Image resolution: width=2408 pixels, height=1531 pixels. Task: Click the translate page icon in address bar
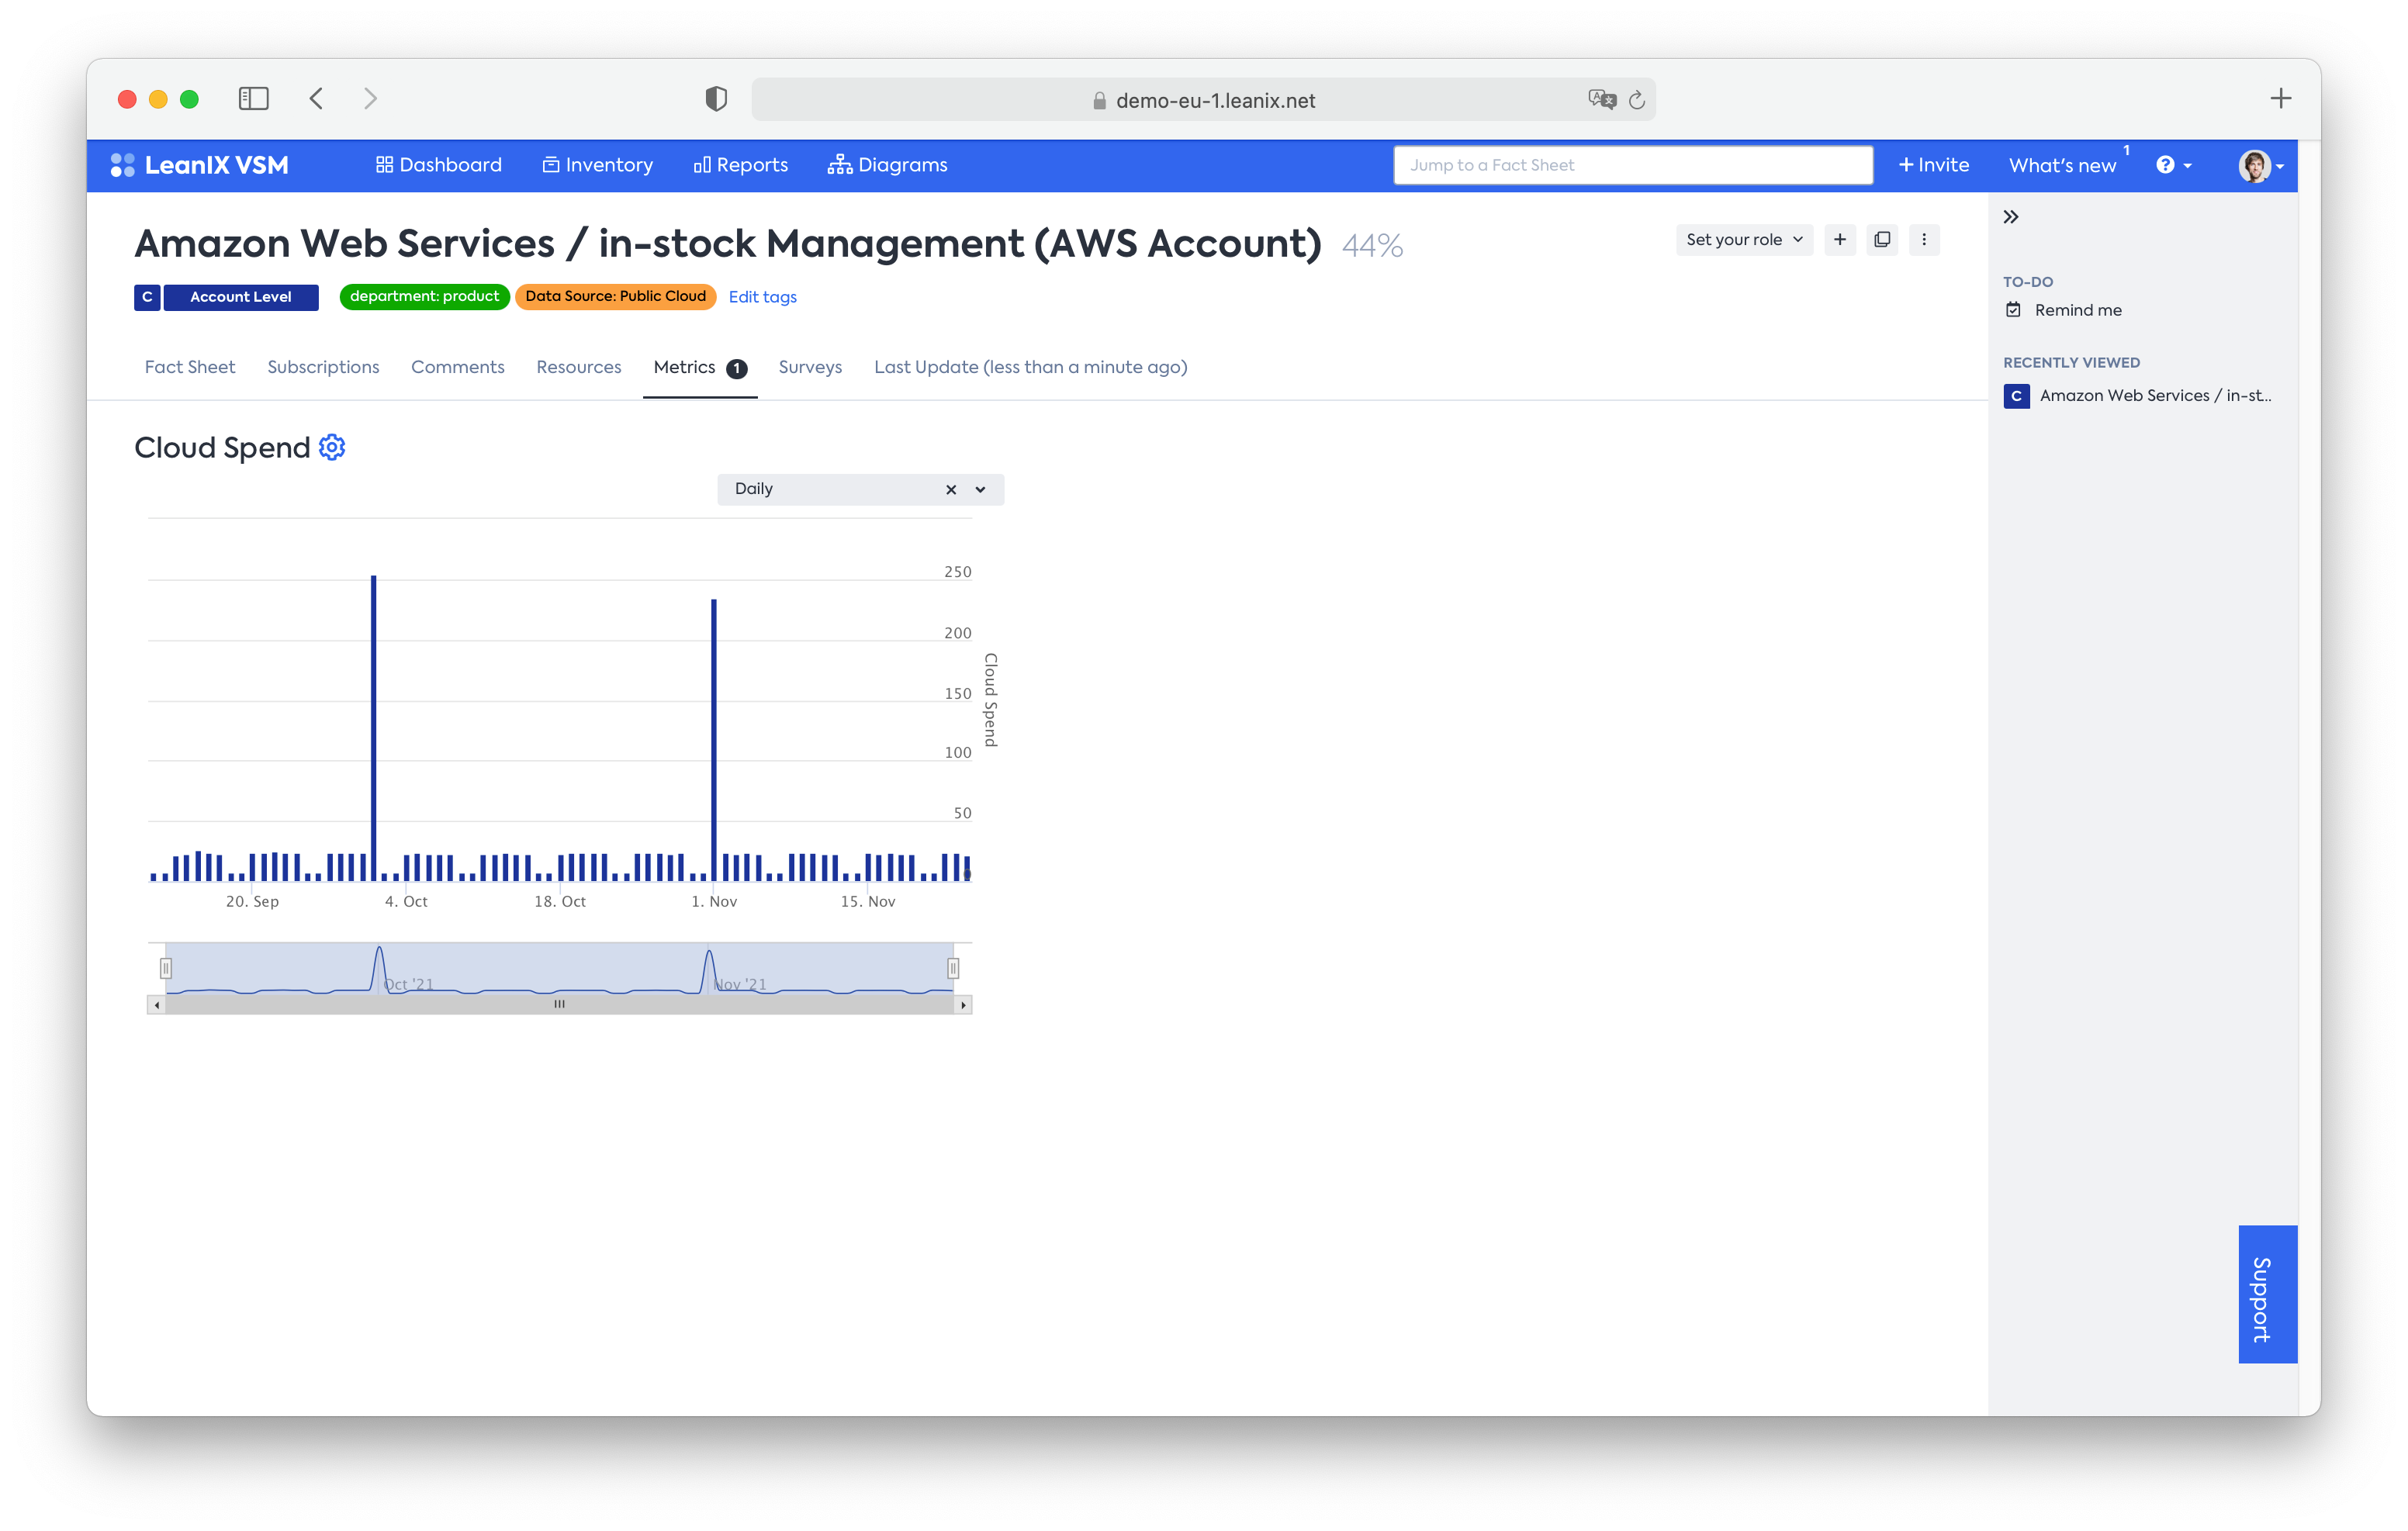pyautogui.click(x=1601, y=99)
